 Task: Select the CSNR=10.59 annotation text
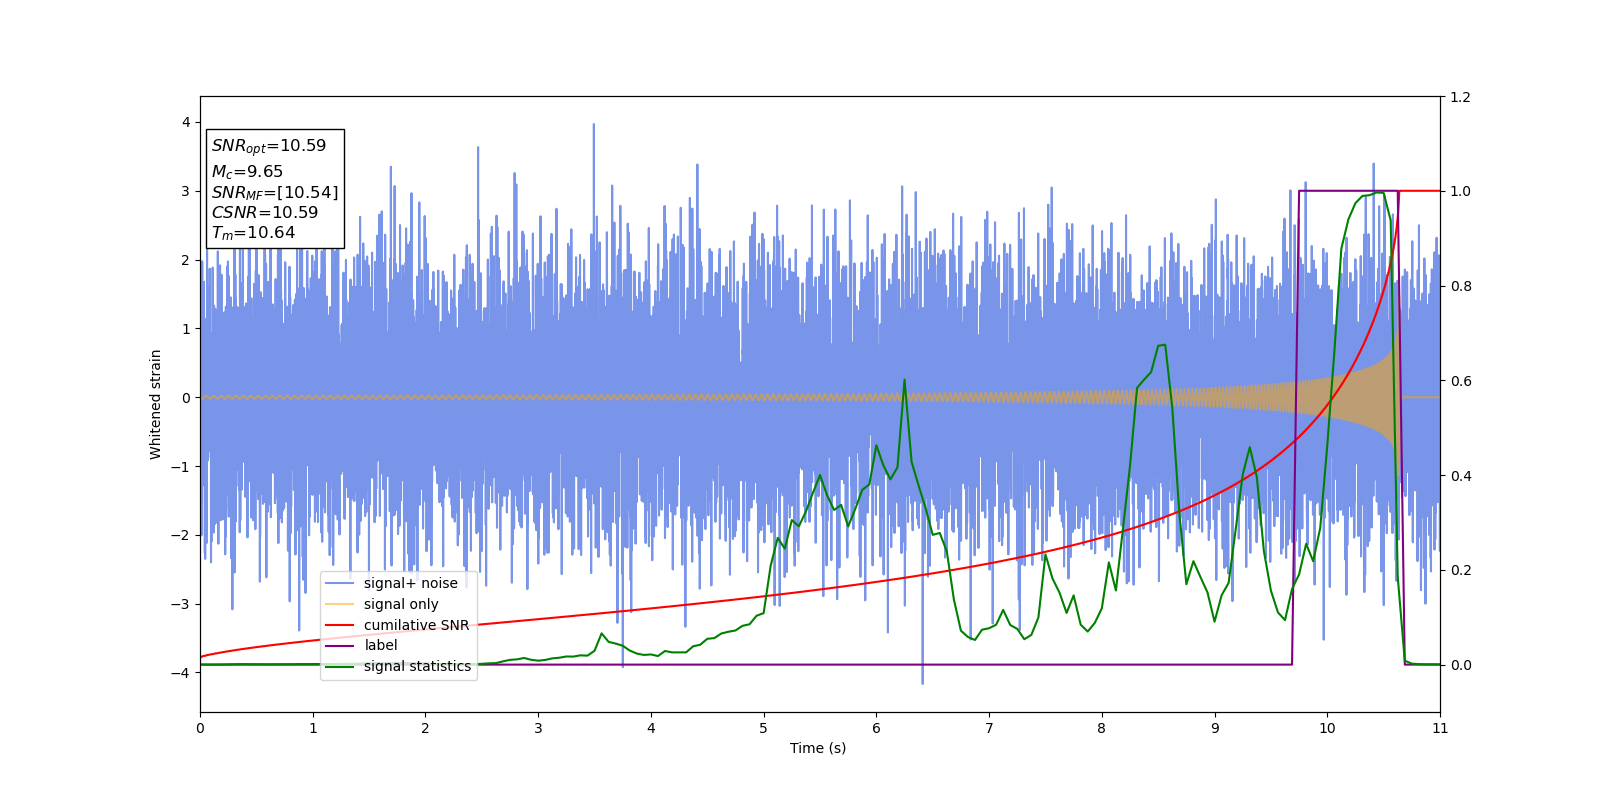point(265,212)
